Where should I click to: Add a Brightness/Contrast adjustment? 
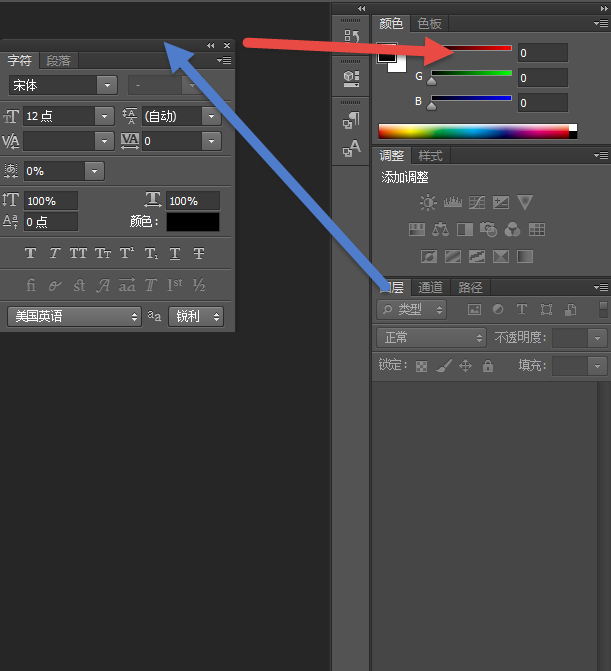(x=428, y=202)
